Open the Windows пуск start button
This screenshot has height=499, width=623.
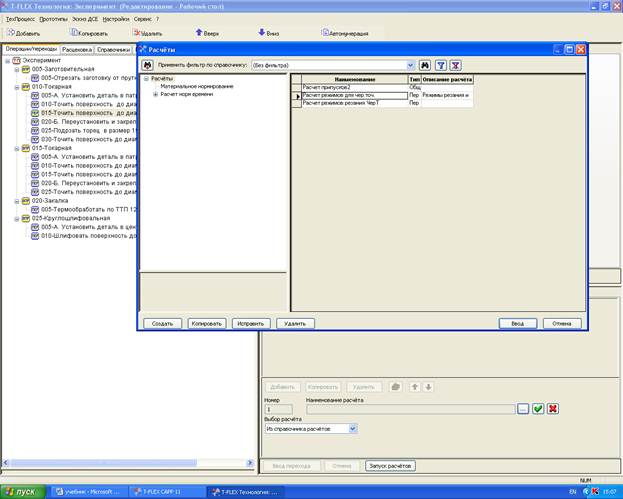point(23,492)
